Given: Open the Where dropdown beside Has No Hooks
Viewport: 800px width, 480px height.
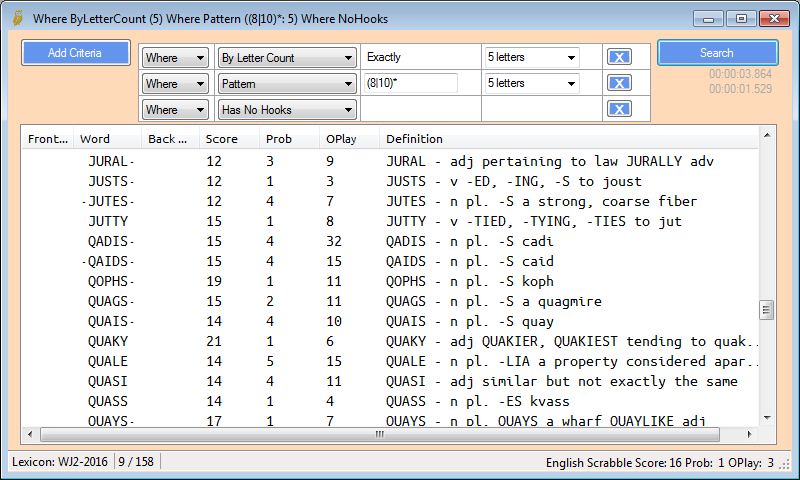Looking at the screenshot, I should tap(175, 110).
